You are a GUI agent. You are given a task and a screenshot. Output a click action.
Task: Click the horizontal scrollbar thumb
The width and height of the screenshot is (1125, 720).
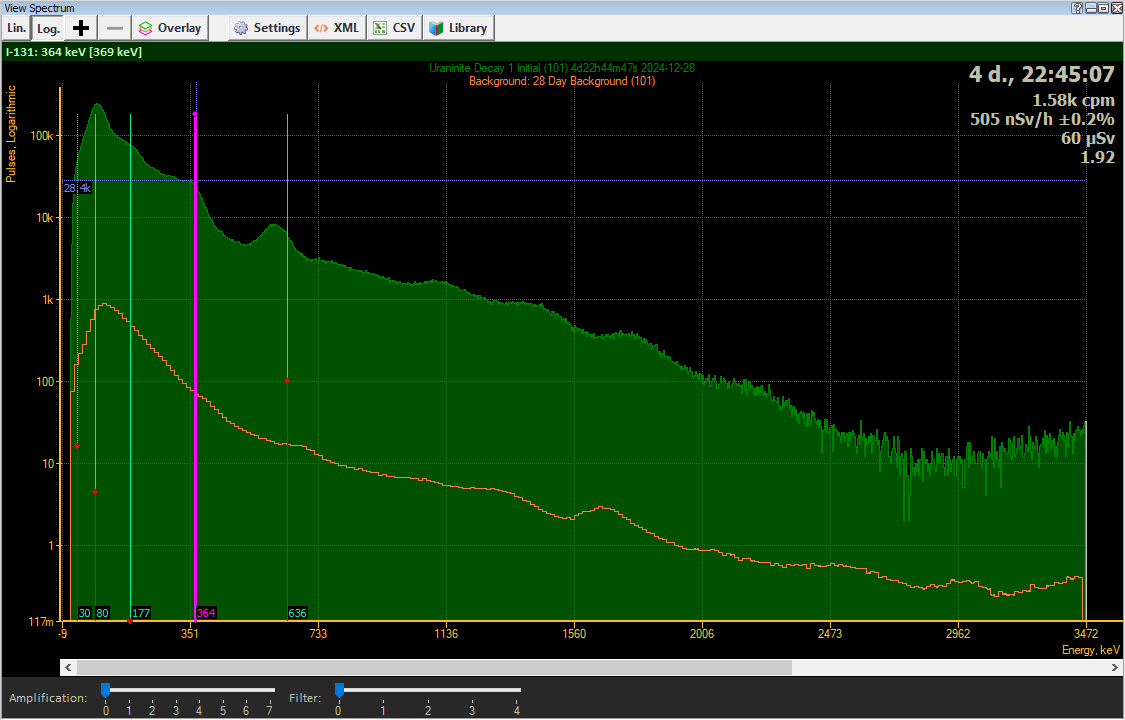pos(432,667)
